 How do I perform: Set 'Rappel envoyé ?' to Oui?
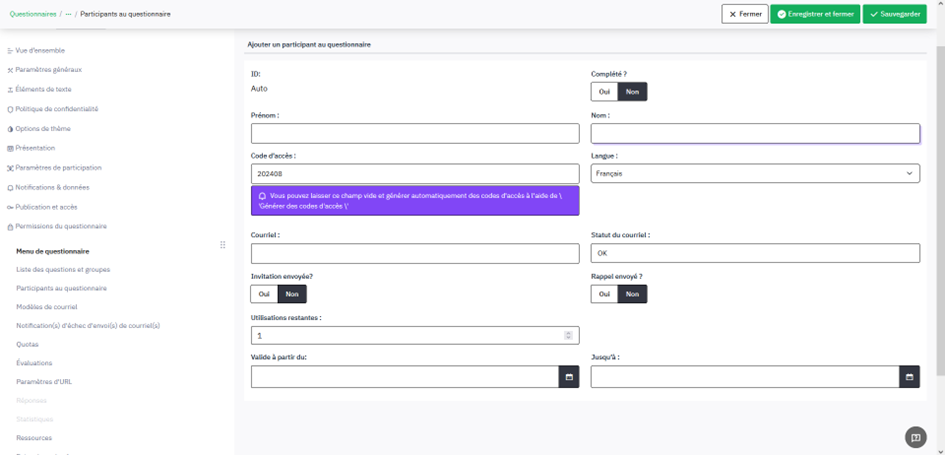point(604,294)
